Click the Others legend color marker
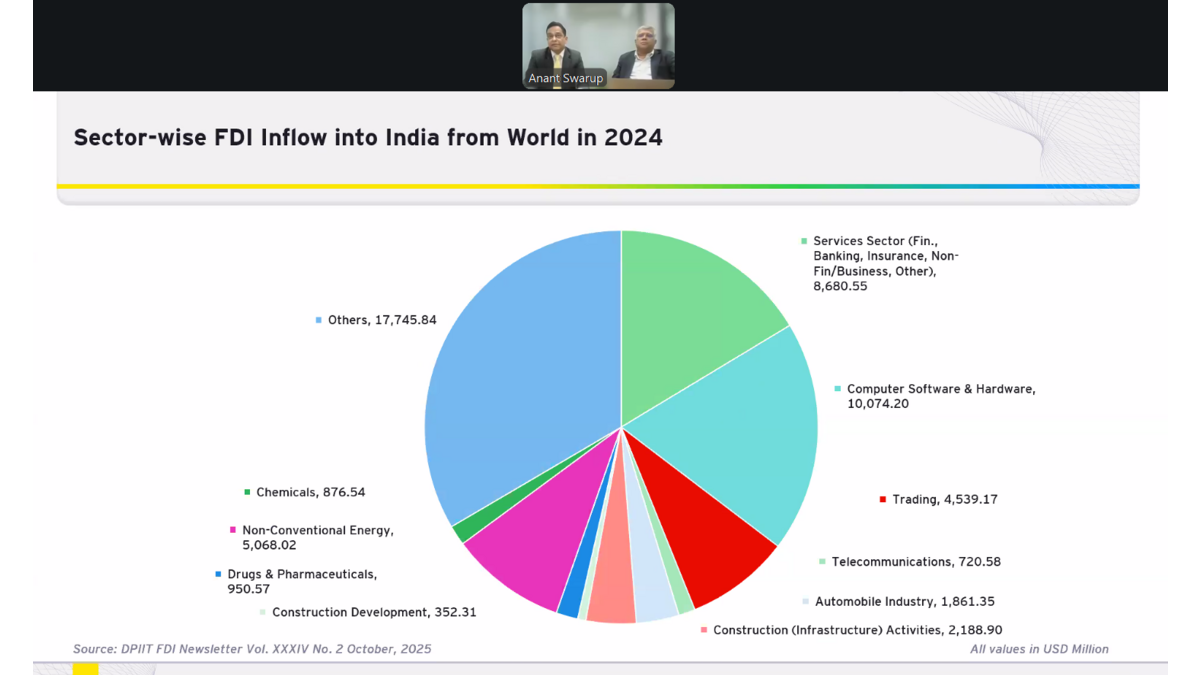This screenshot has width=1200, height=675. coord(319,321)
